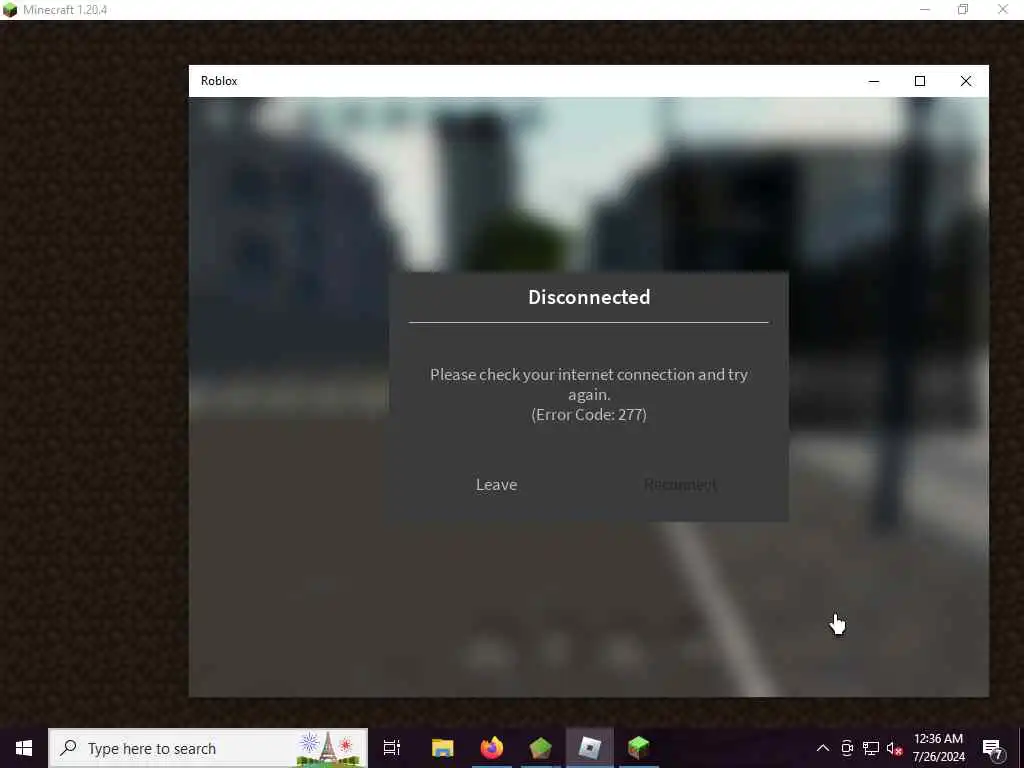
Task: Show hidden system tray icons
Action: click(x=823, y=748)
